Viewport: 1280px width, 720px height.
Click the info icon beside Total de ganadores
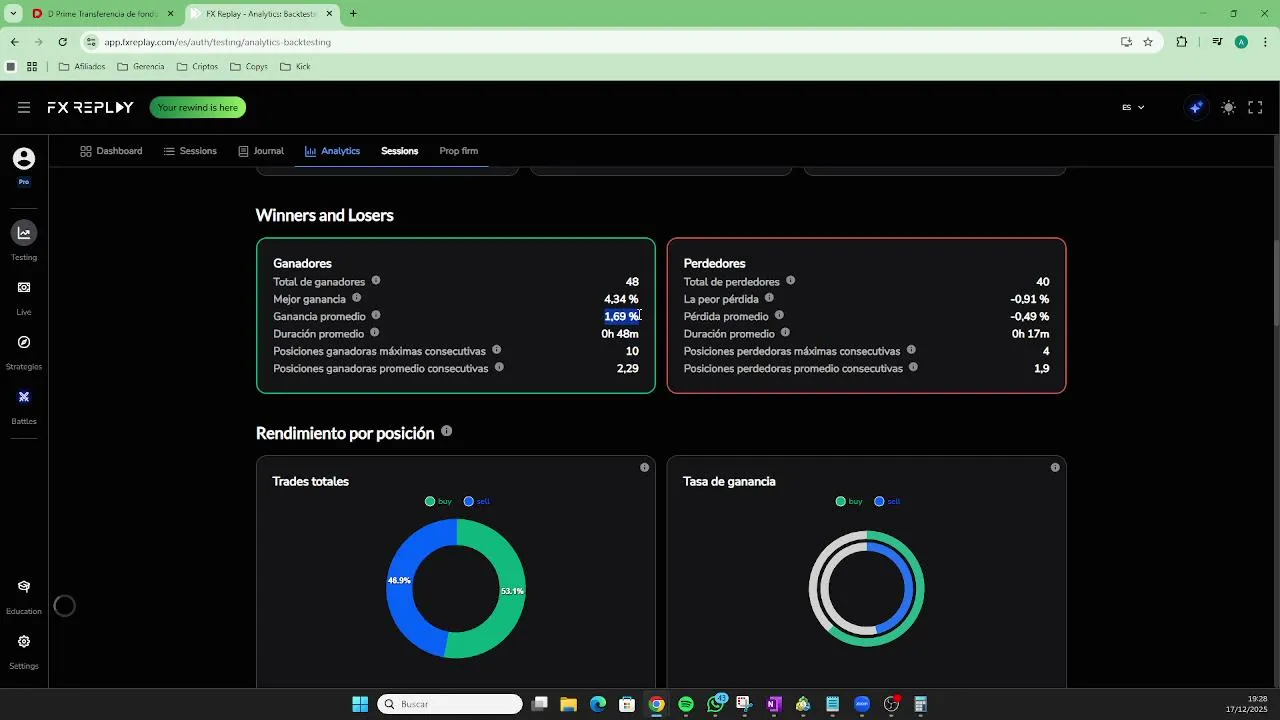[376, 281]
